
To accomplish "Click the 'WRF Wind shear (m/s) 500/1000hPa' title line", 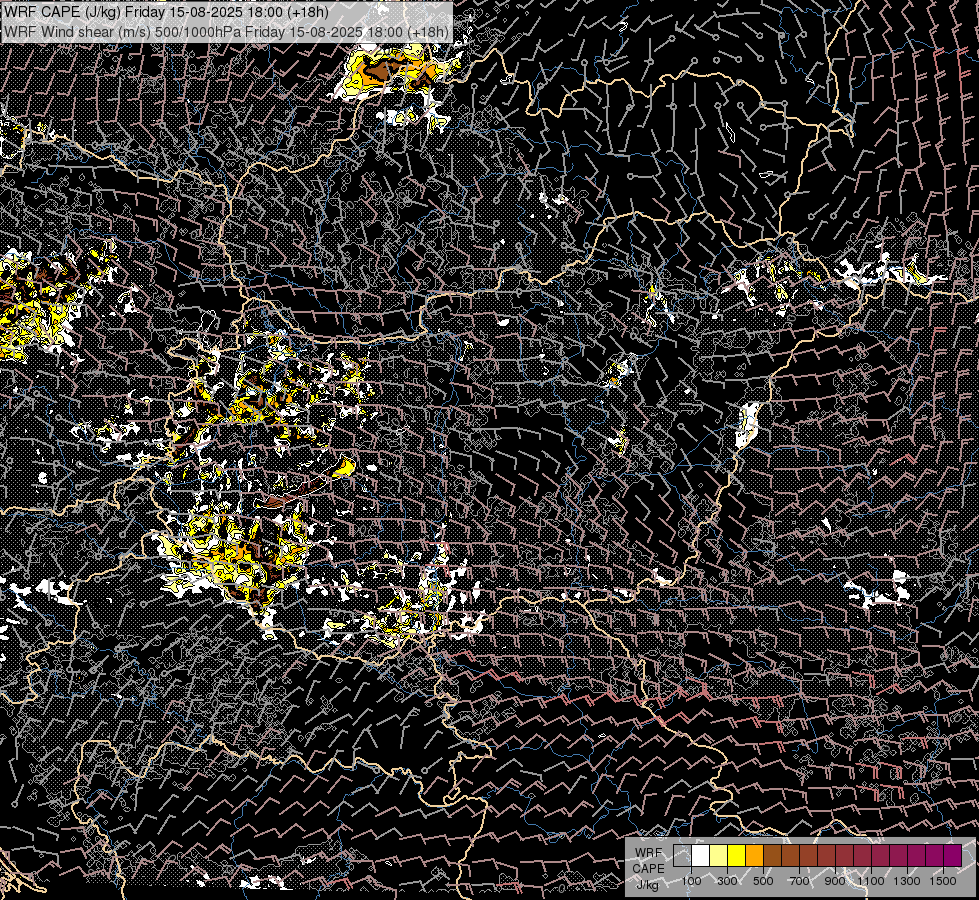I will tap(226, 32).
